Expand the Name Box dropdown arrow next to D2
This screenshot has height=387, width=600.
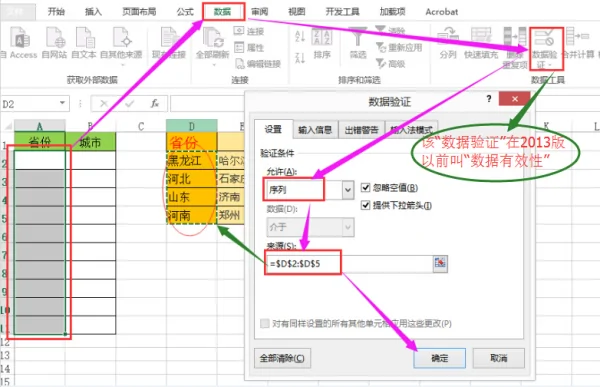(62, 103)
